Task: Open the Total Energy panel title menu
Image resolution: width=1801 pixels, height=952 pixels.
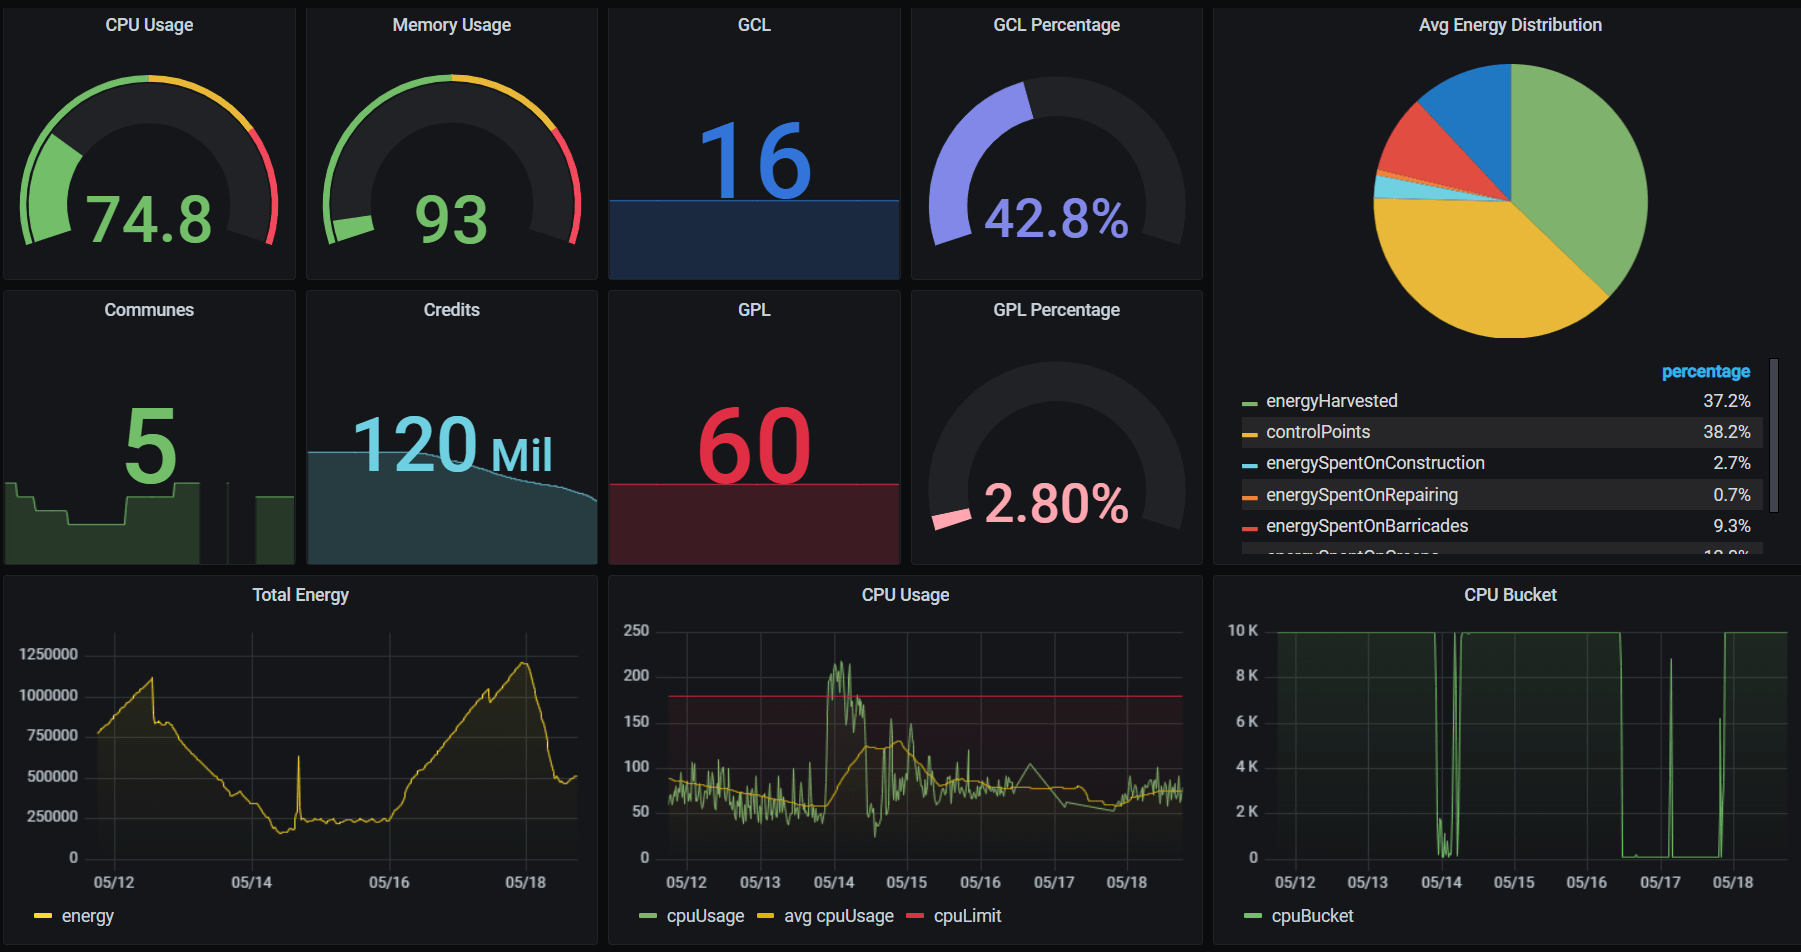Action: tap(300, 595)
